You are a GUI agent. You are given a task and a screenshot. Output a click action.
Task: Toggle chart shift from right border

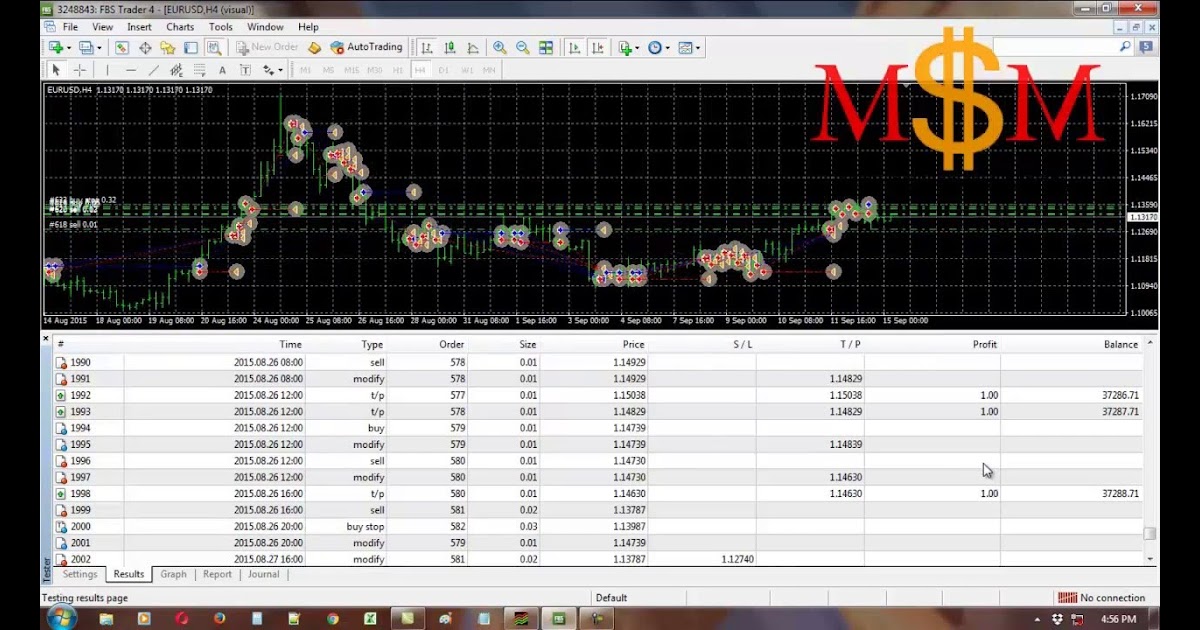click(x=597, y=48)
